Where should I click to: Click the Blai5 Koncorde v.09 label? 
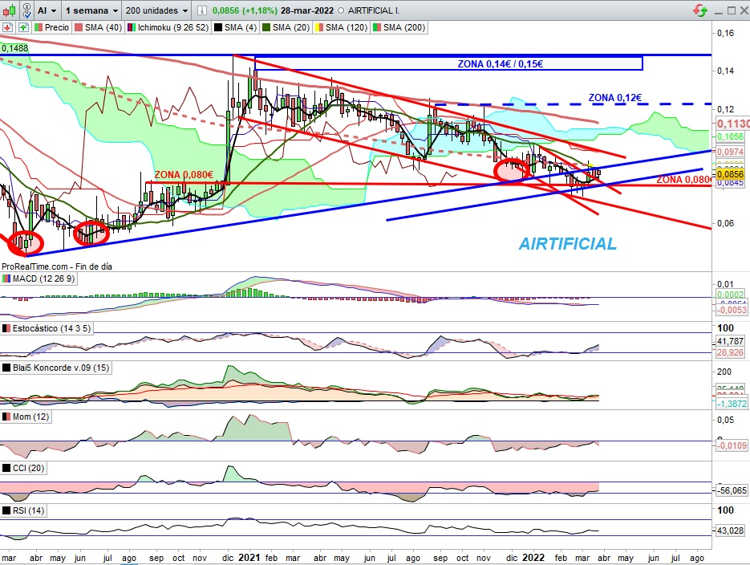coord(56,368)
